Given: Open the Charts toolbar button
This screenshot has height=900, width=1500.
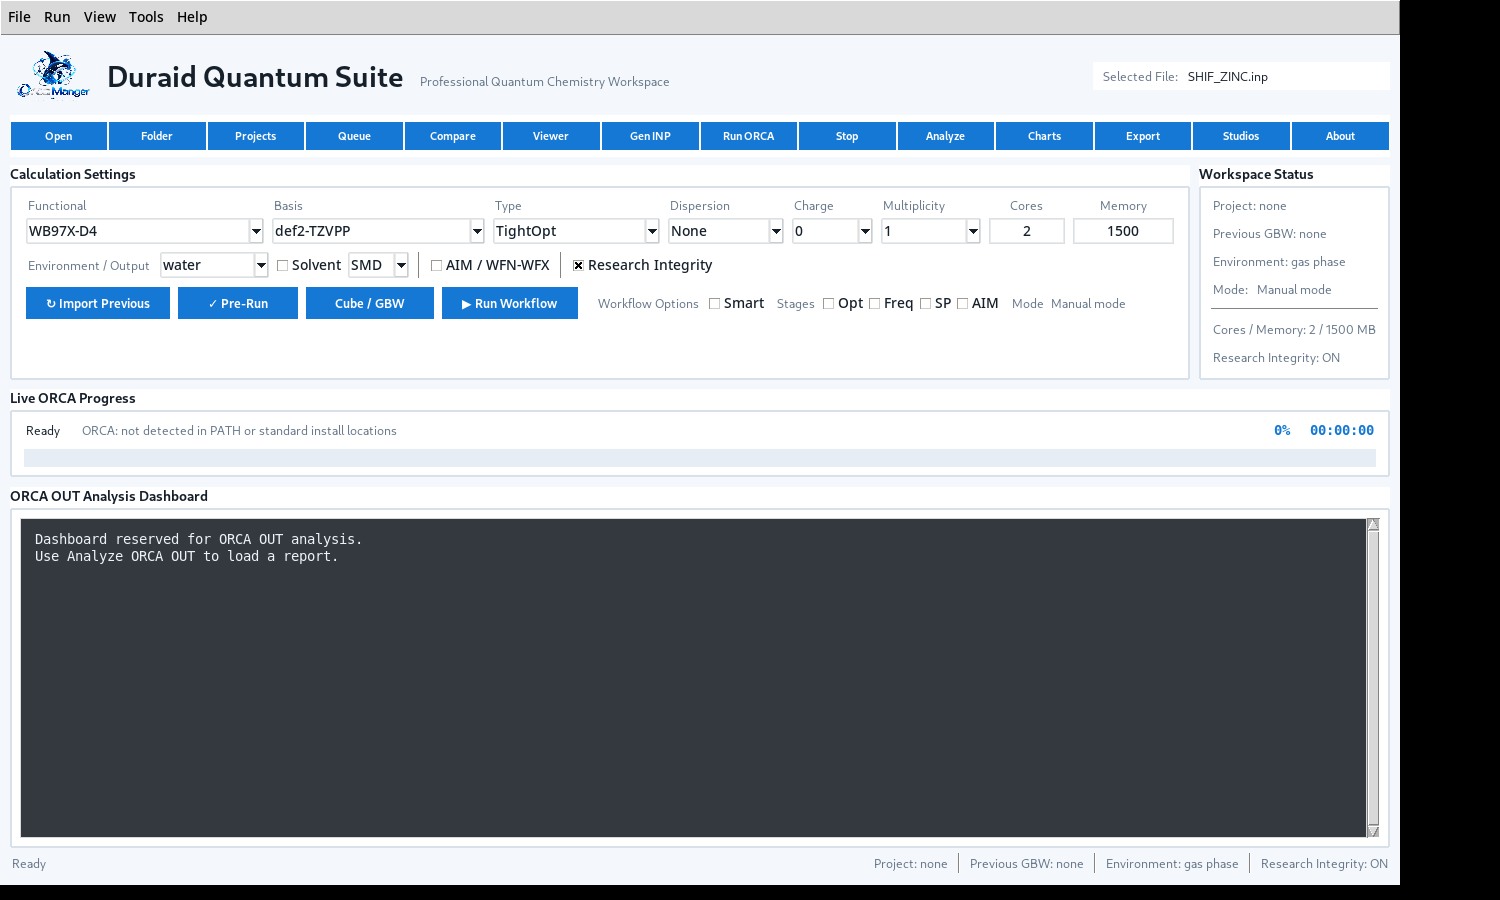Looking at the screenshot, I should tap(1044, 136).
